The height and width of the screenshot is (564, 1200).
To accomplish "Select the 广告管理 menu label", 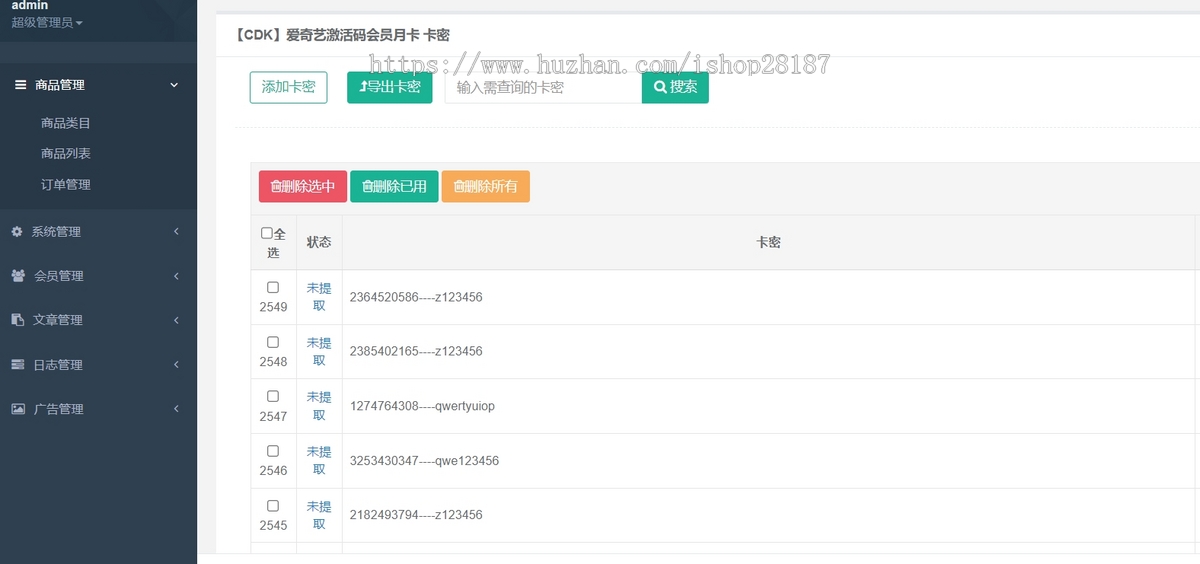I will point(59,409).
